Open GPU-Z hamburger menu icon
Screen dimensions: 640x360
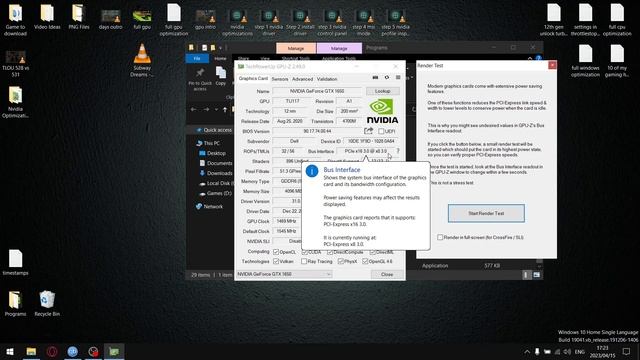[x=398, y=78]
